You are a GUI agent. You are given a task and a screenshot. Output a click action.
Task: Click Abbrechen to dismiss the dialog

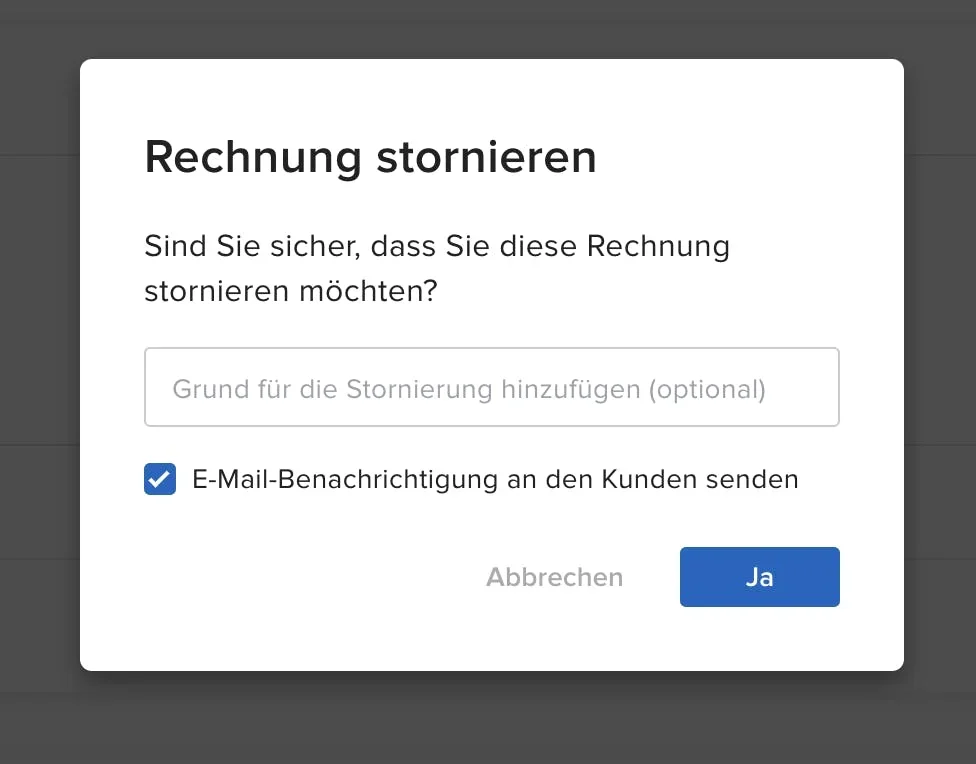coord(554,577)
